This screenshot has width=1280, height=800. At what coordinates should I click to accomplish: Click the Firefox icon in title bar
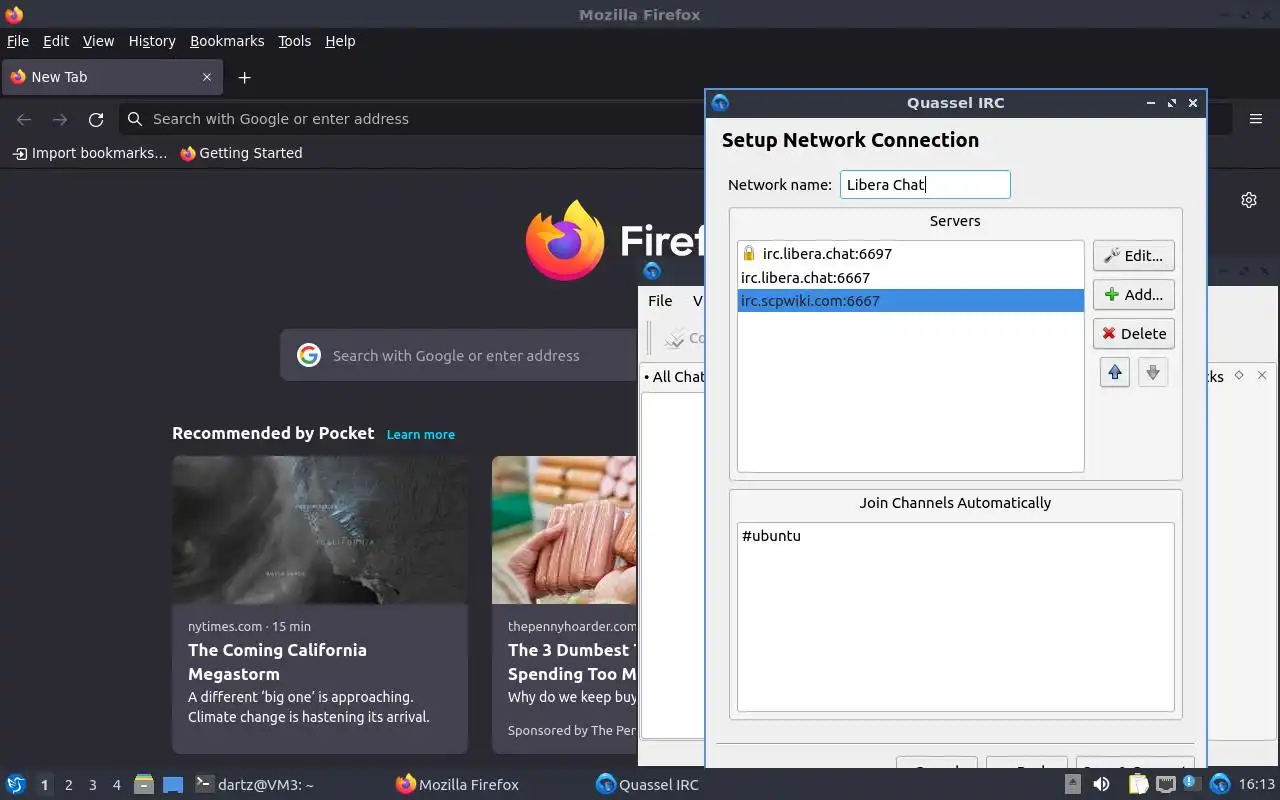[14, 14]
